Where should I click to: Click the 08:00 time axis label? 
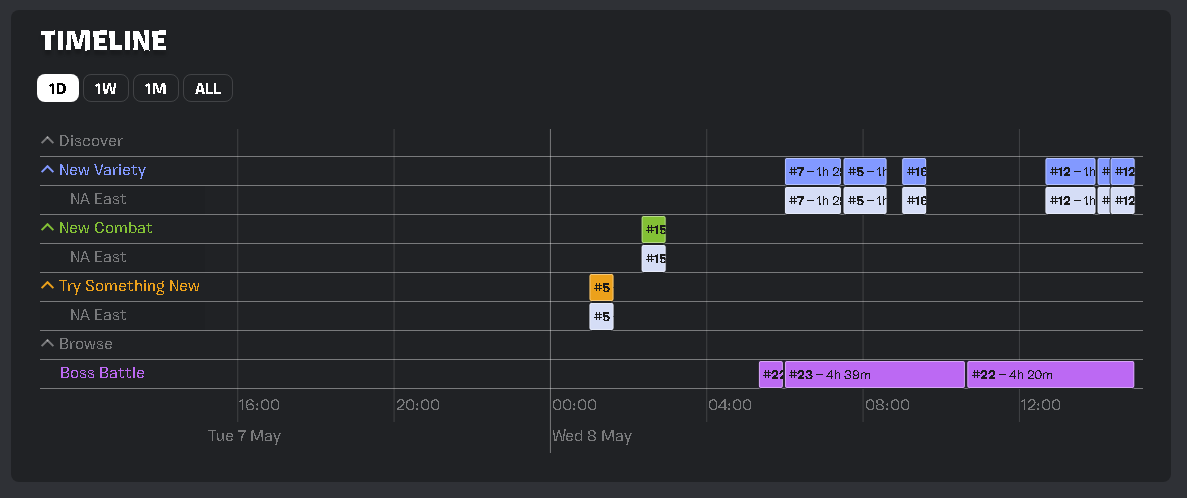887,405
